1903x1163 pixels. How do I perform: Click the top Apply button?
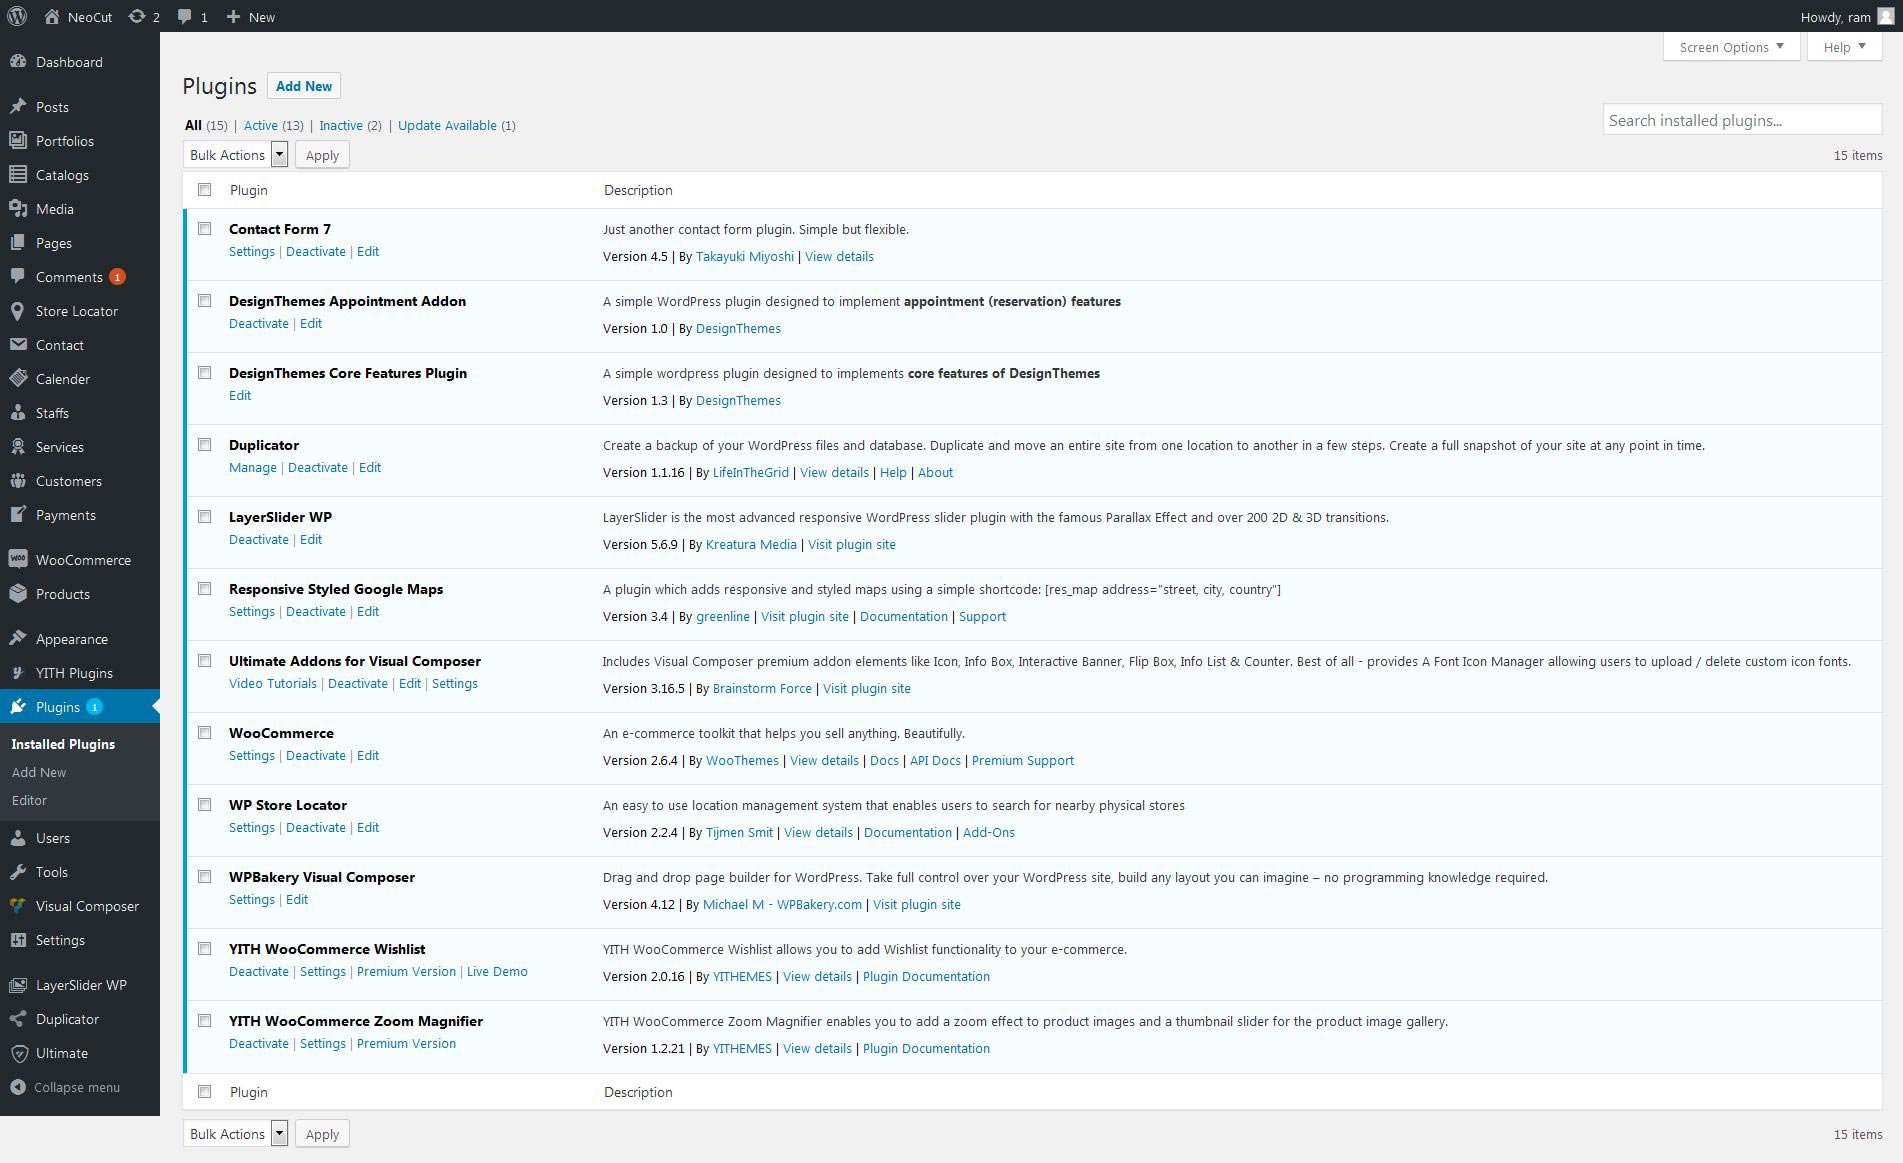322,155
